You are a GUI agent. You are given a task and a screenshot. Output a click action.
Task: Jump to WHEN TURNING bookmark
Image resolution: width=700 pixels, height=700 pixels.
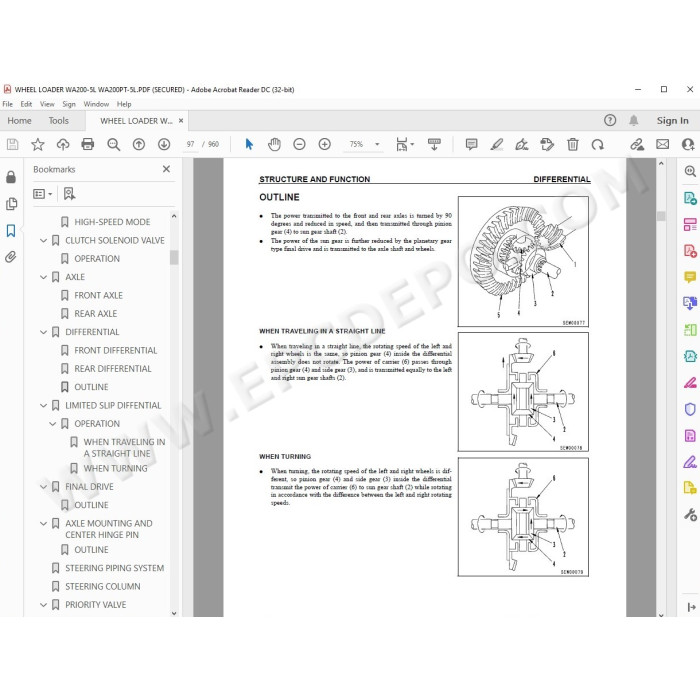[x=115, y=468]
